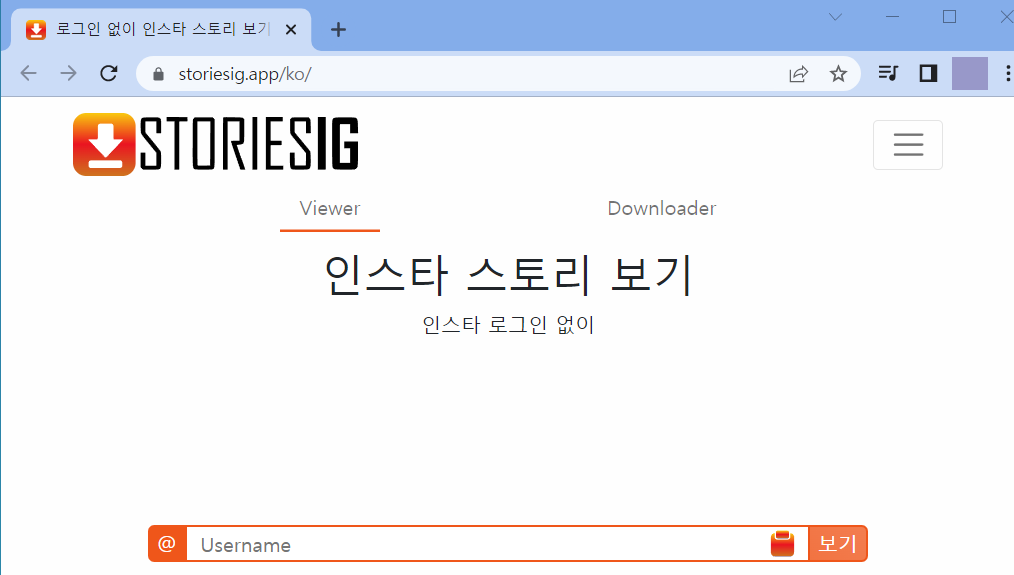The width and height of the screenshot is (1014, 575).
Task: Click the heading 인스타 스토리 보기
Action: point(508,275)
